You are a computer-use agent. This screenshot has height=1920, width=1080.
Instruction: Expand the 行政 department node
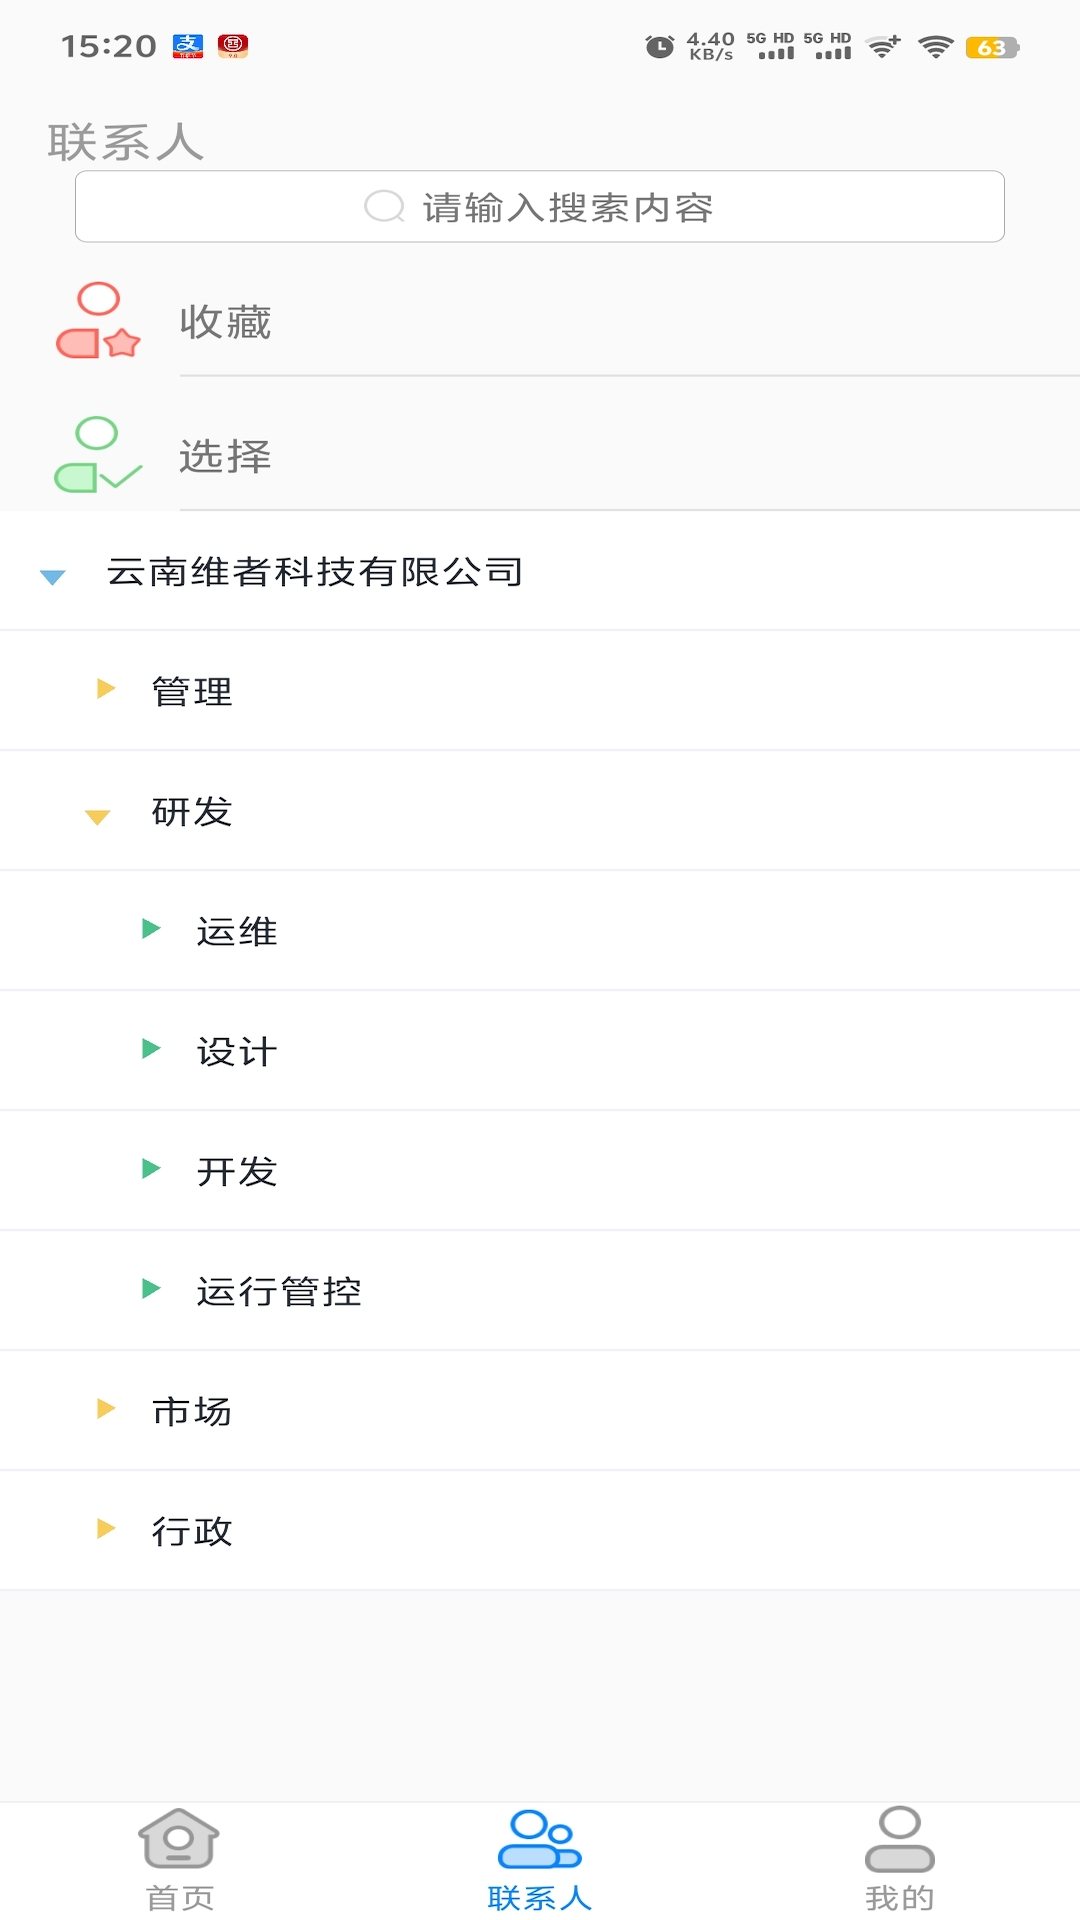point(104,1529)
